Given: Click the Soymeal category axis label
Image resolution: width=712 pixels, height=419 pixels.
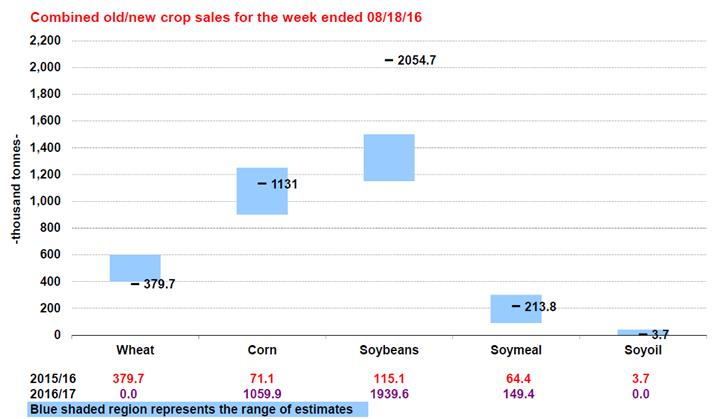Looking at the screenshot, I should pyautogui.click(x=516, y=351).
